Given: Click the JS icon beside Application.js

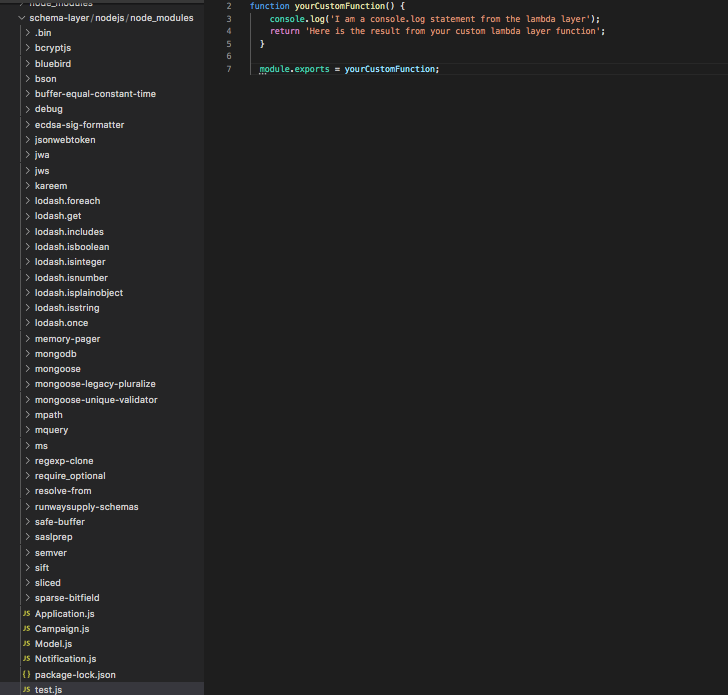Looking at the screenshot, I should click(26, 614).
